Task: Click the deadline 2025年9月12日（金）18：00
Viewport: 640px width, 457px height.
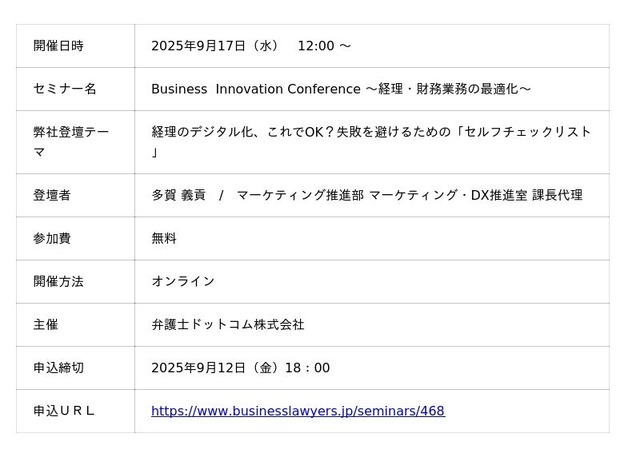Action: pos(240,368)
